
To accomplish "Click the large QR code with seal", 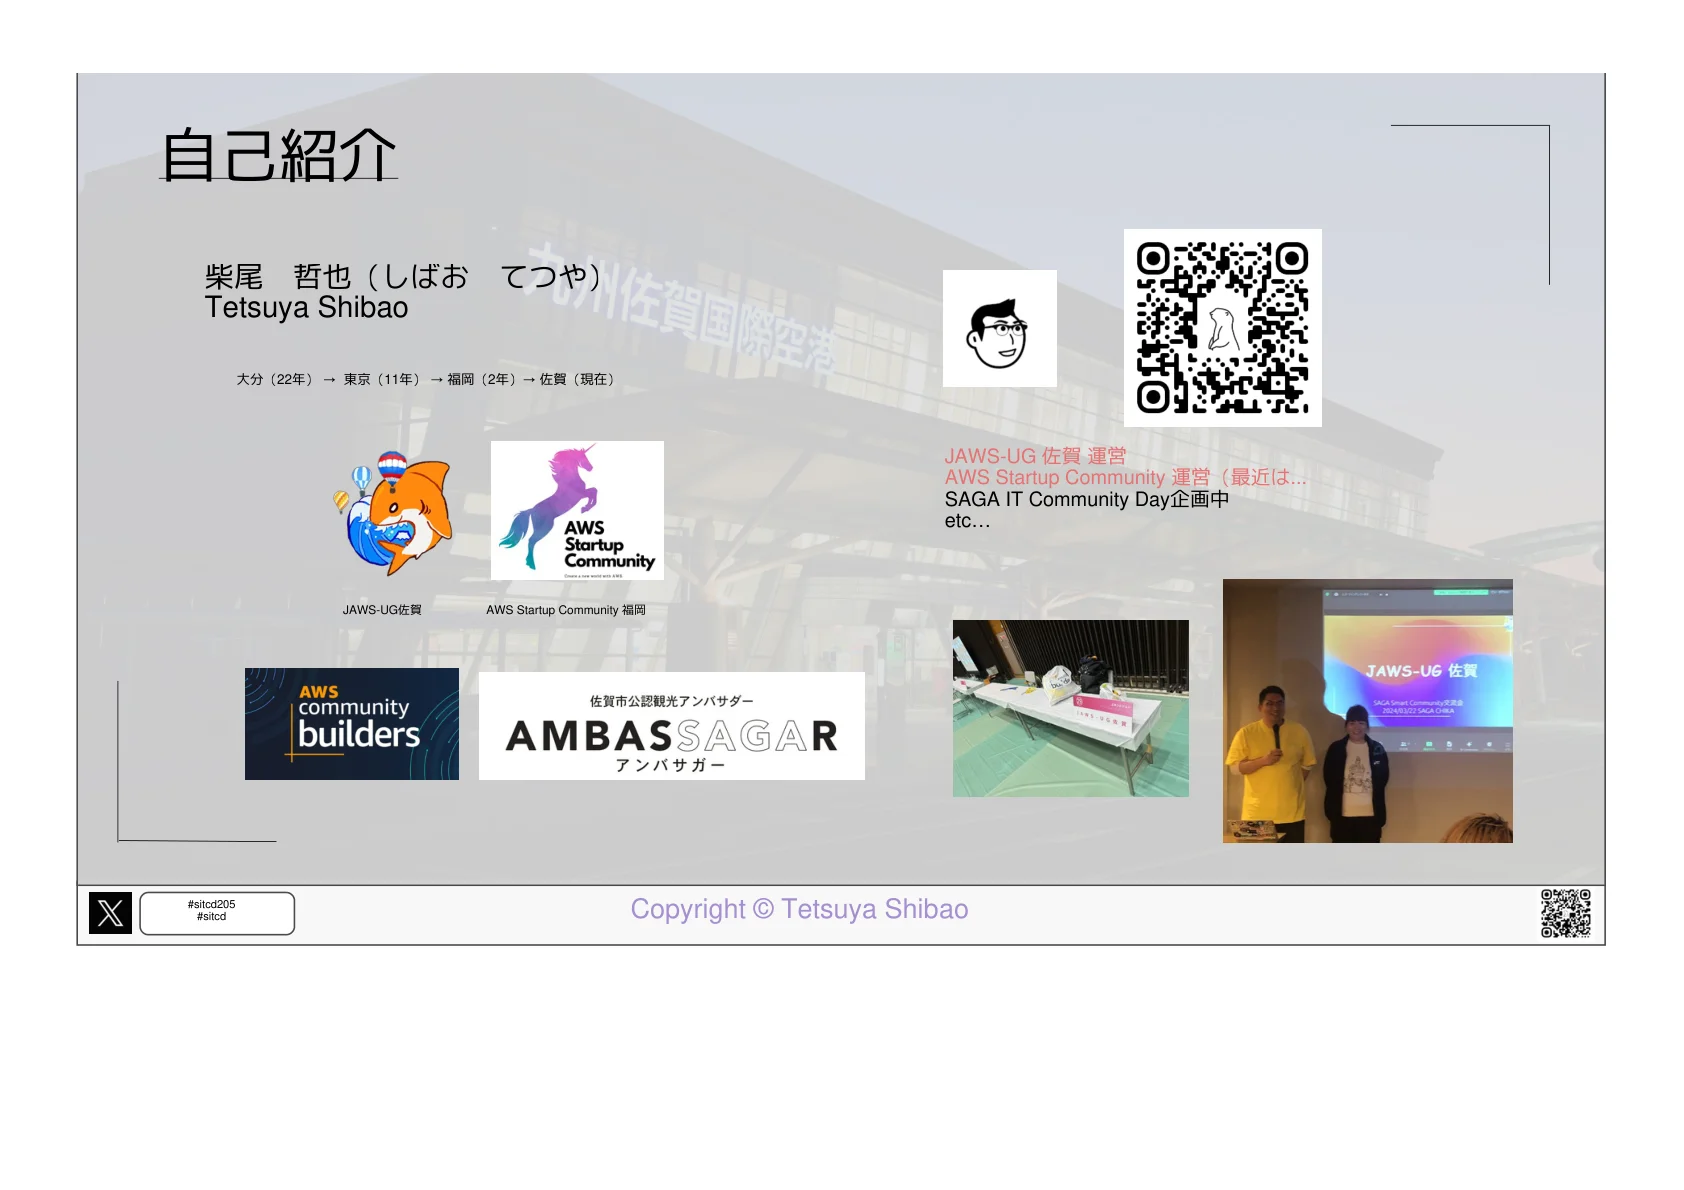I will [x=1223, y=328].
